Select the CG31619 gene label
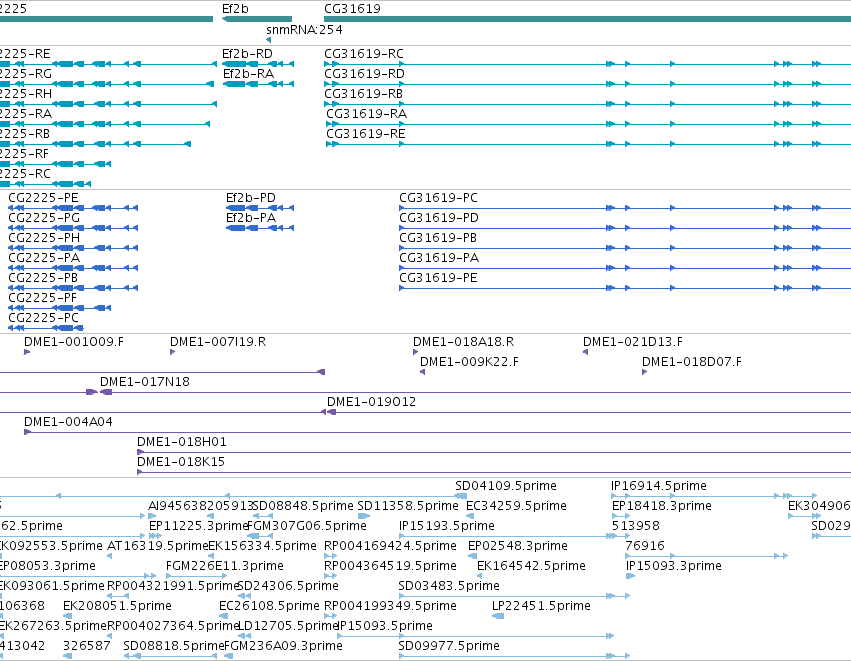Viewport: 851px width, 661px height. 352,9
